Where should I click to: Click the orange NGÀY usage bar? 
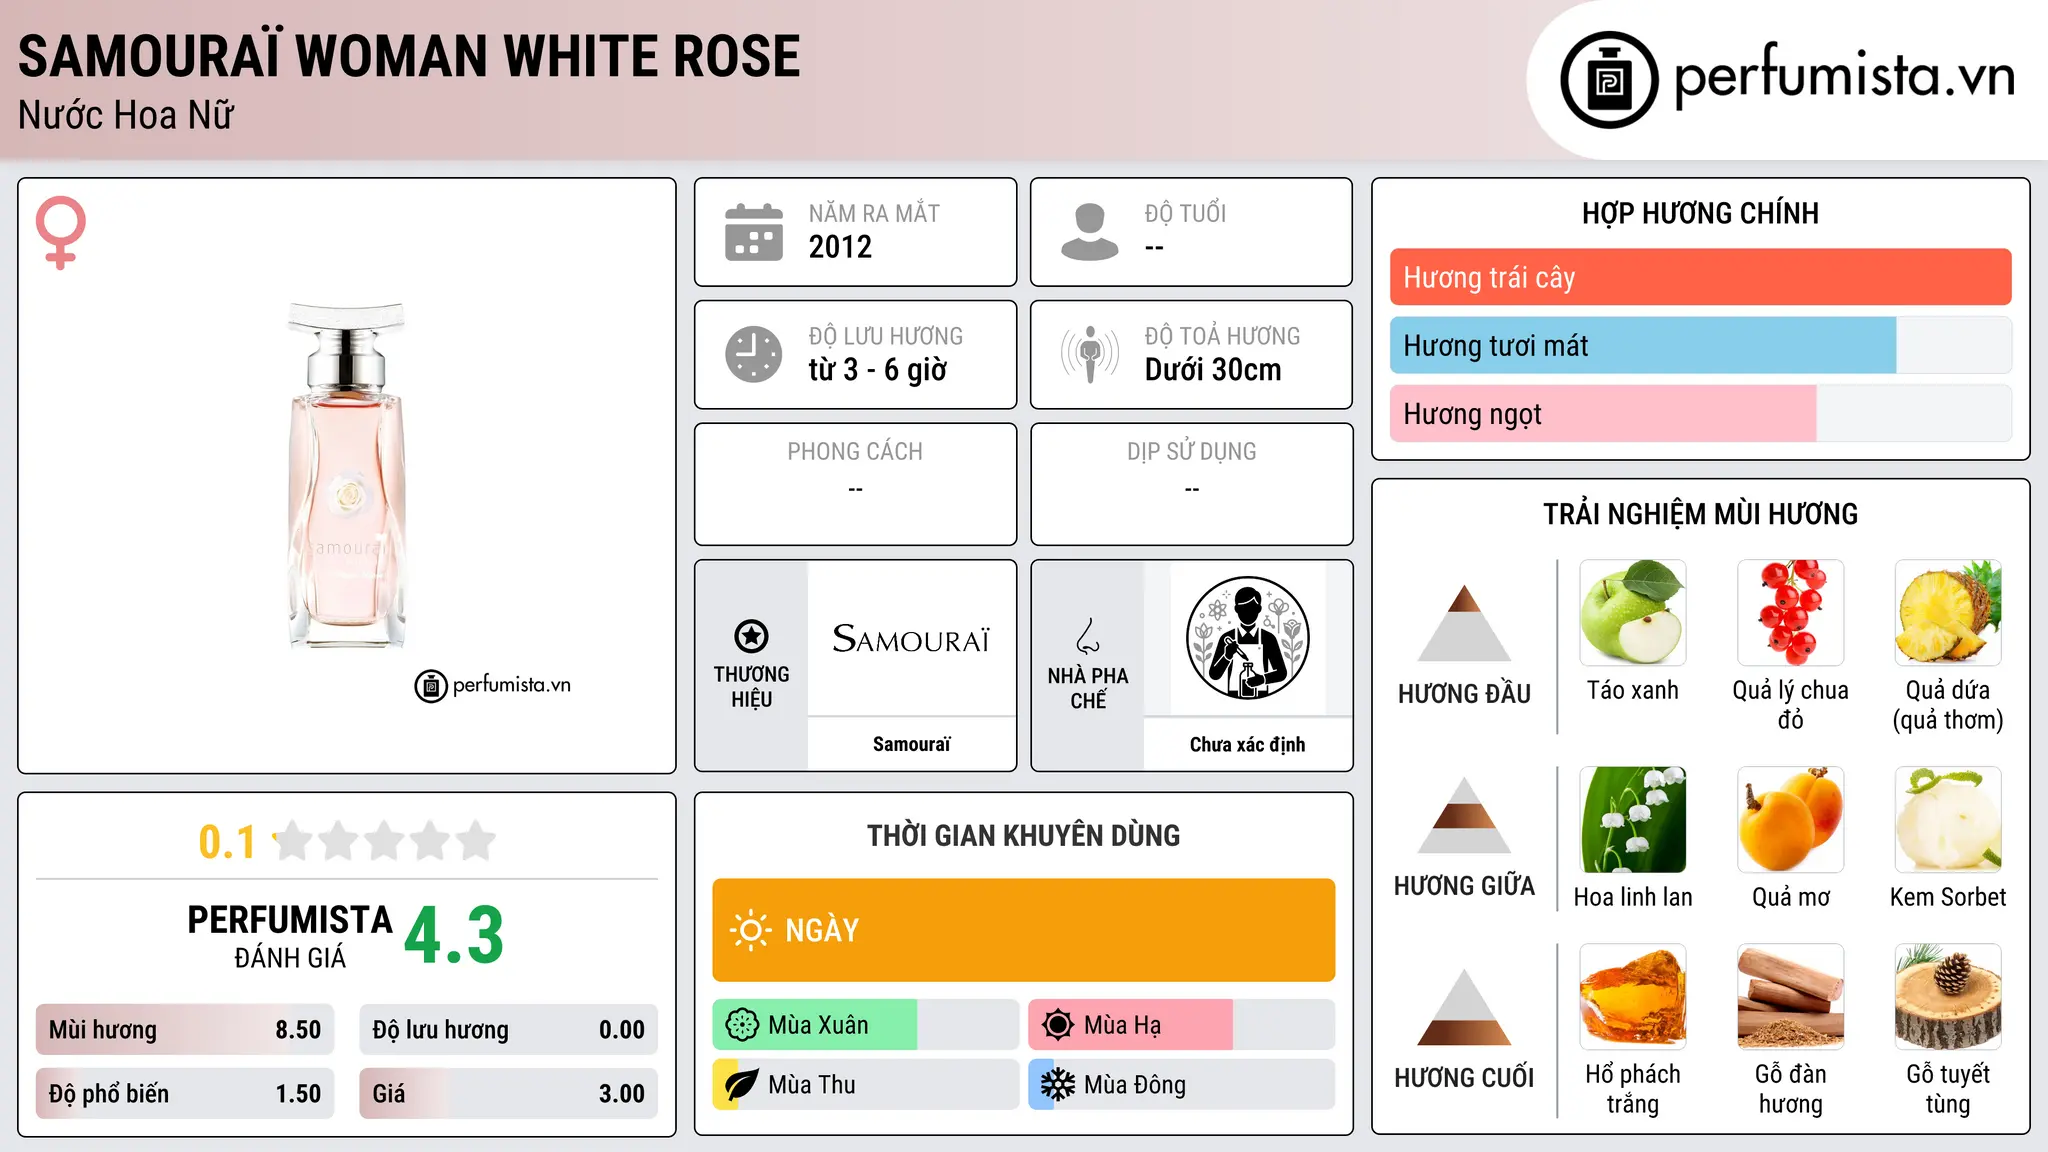(x=1024, y=930)
